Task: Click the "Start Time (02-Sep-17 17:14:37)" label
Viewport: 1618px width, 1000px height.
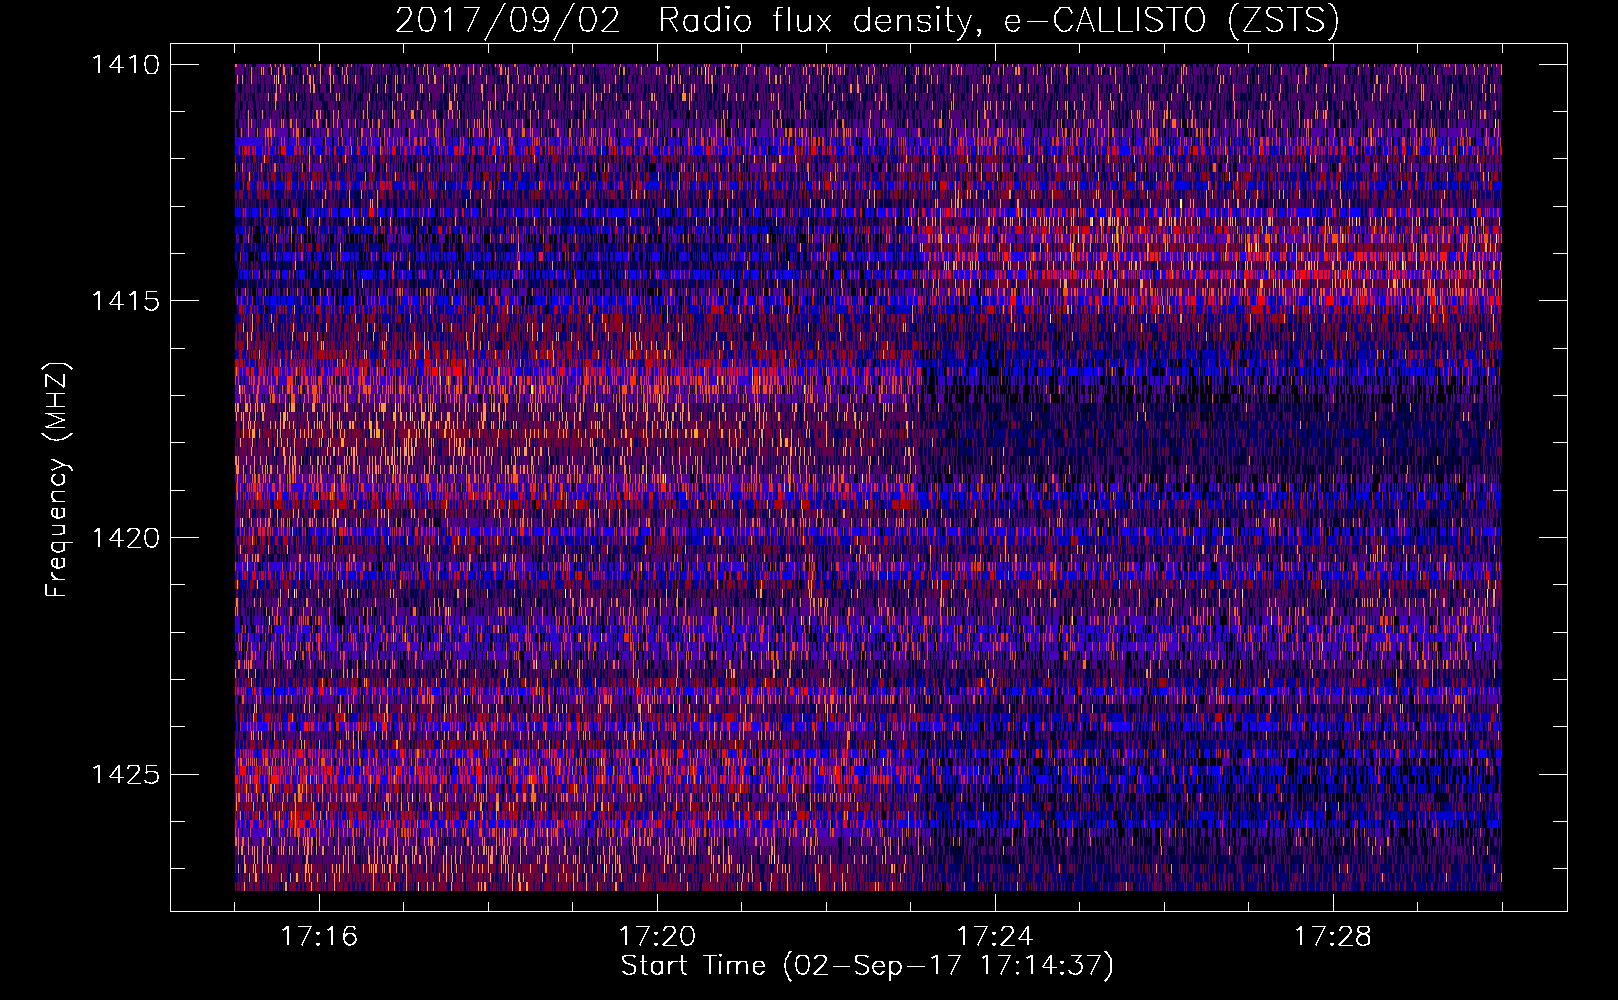Action: pos(867,966)
